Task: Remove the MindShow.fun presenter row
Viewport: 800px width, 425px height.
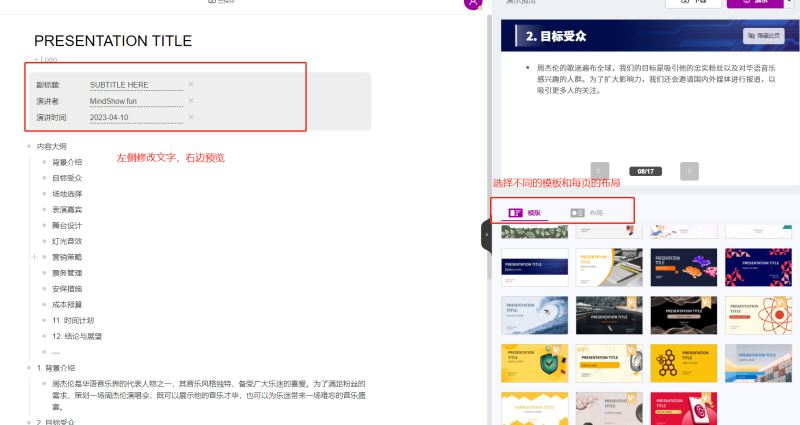Action: pyautogui.click(x=191, y=101)
